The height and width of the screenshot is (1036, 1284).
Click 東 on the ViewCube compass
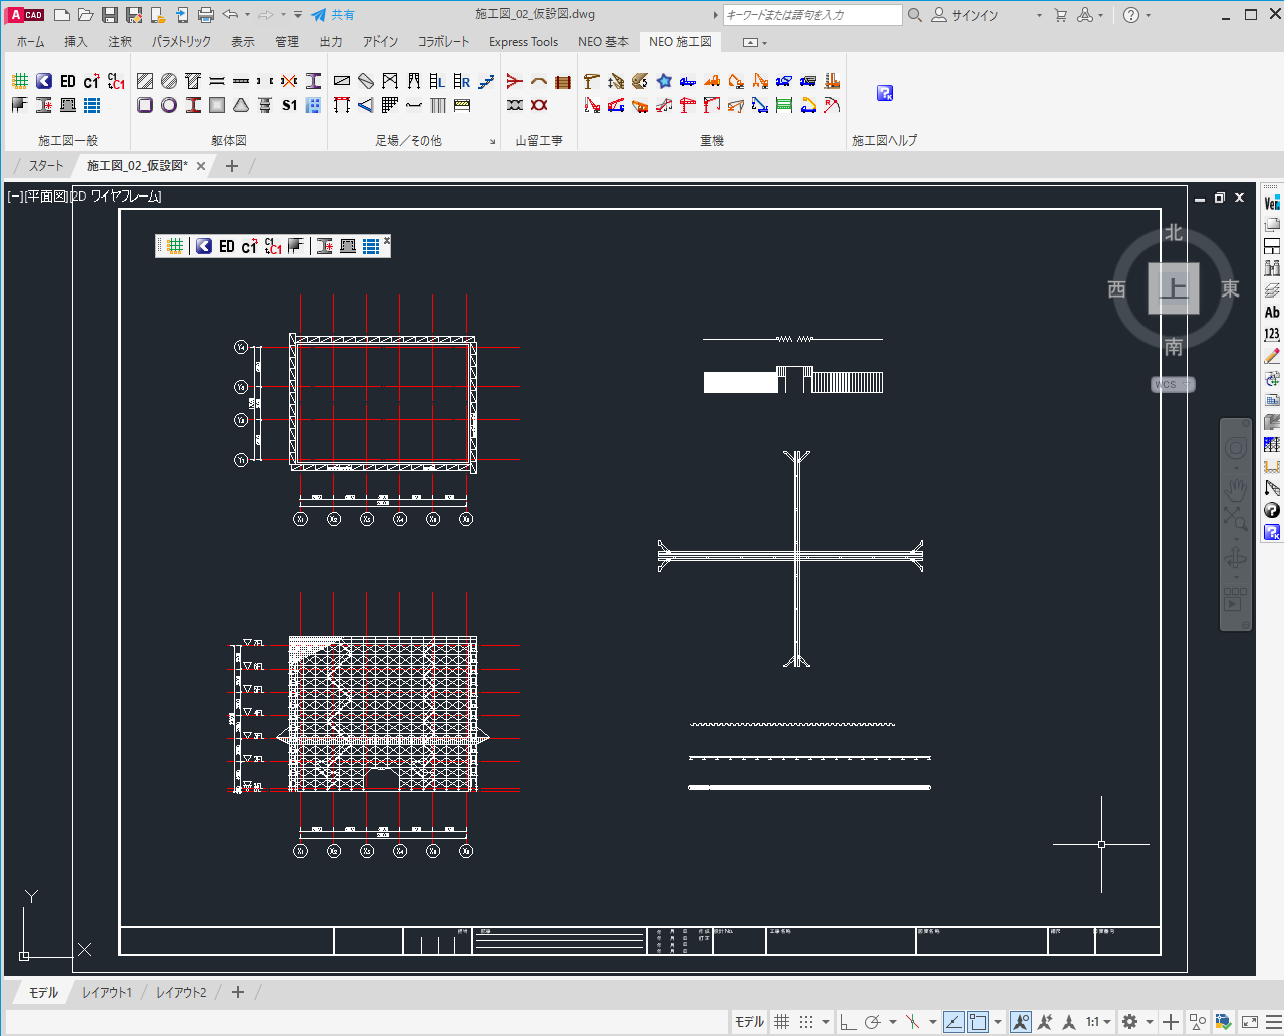tap(1230, 289)
